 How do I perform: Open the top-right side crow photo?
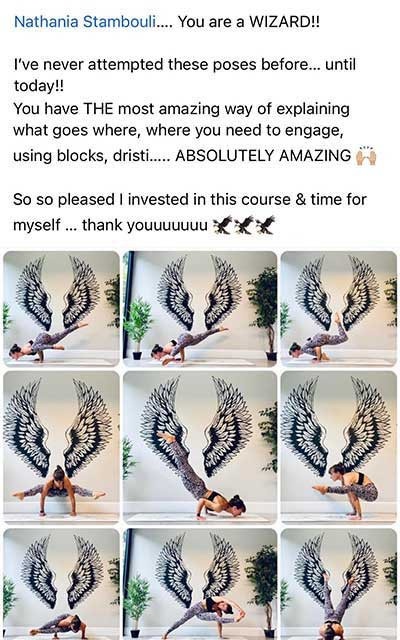338,309
